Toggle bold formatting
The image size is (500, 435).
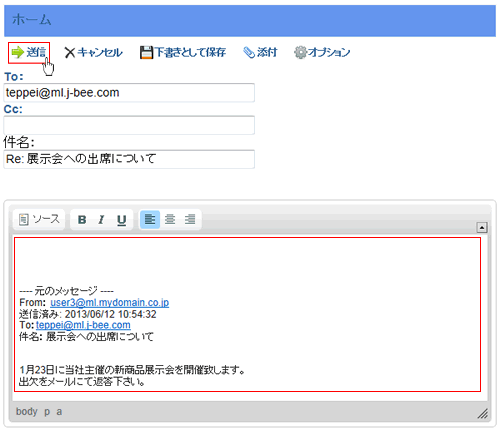[82, 220]
